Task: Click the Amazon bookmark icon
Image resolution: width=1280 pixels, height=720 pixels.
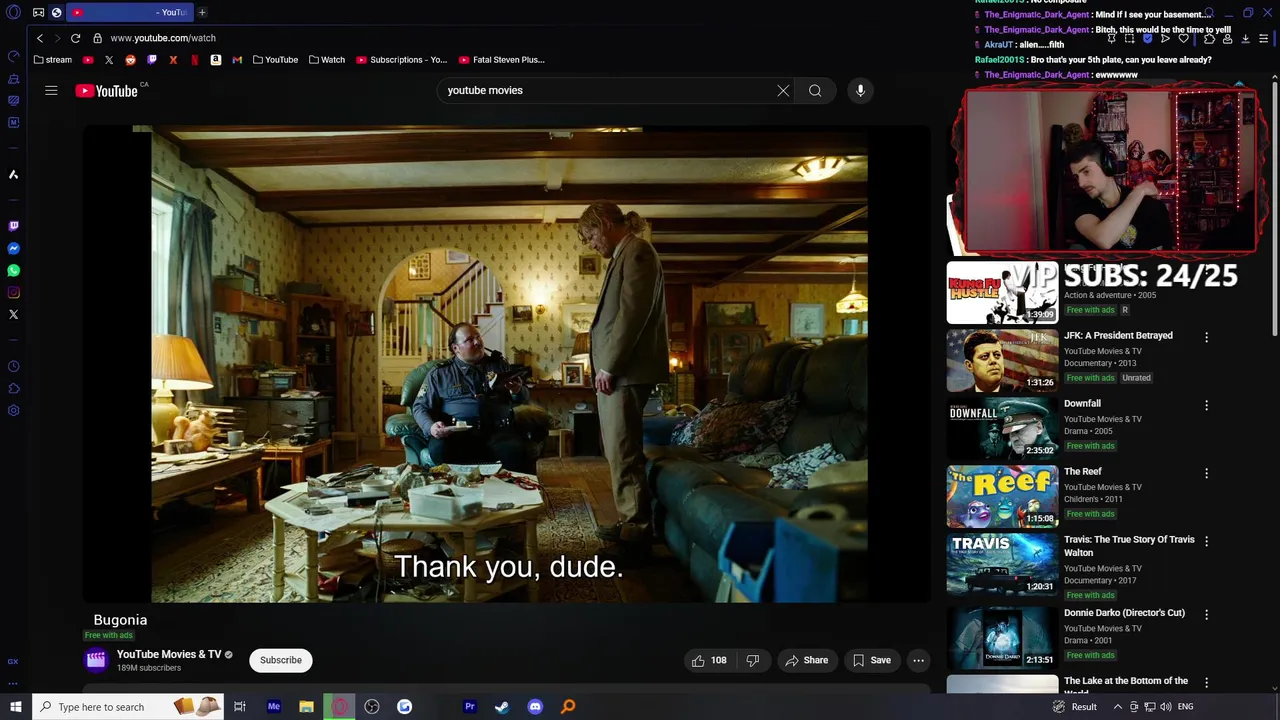Action: coord(216,60)
